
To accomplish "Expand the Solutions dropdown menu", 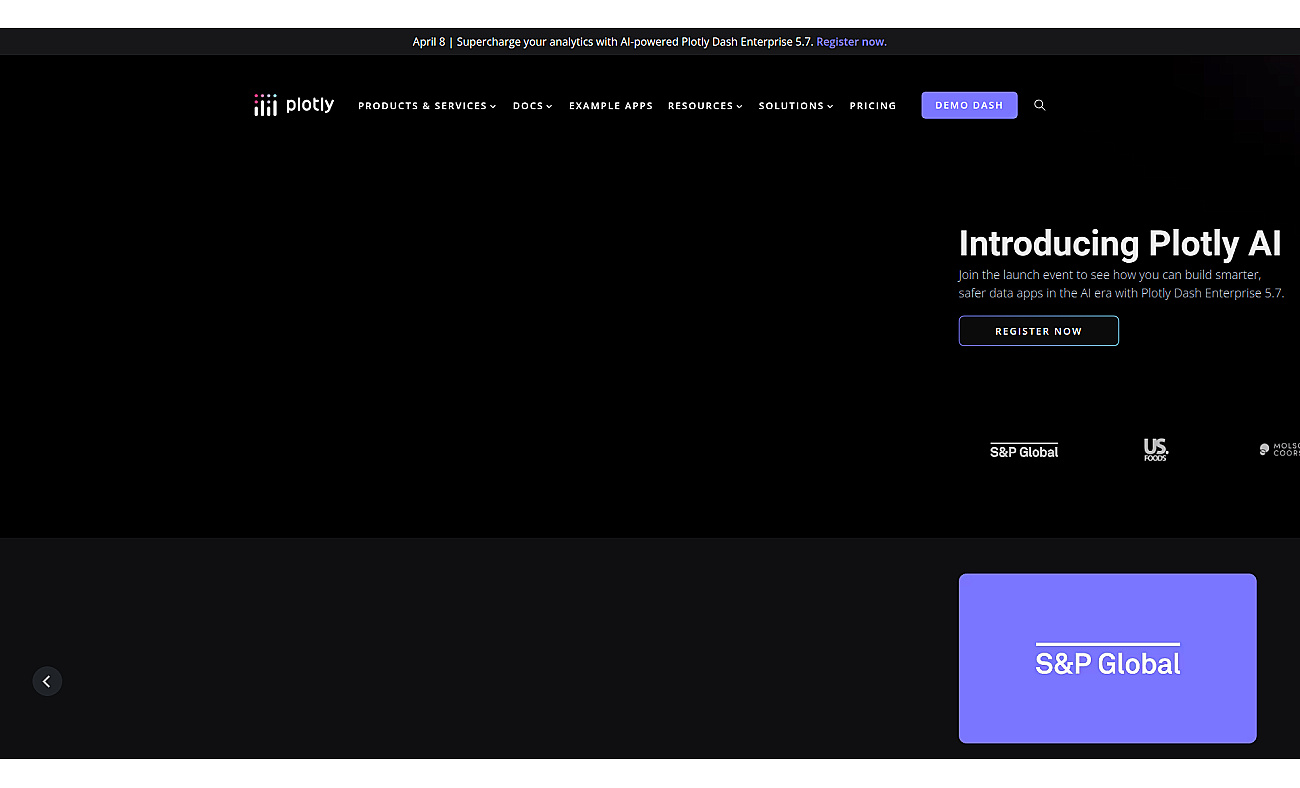I will (x=796, y=106).
